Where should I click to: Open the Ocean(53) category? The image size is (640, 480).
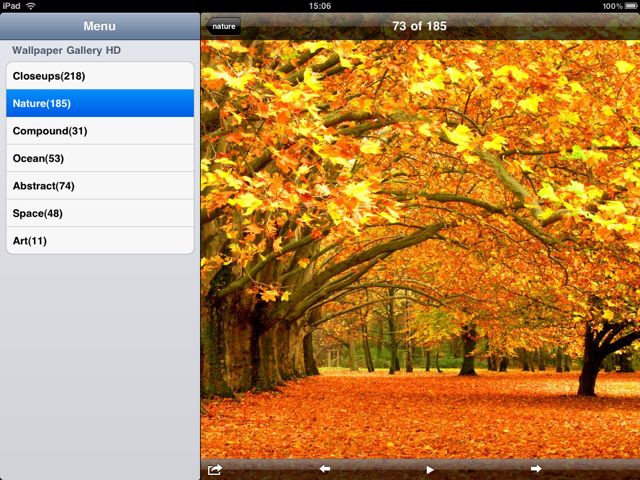tap(100, 158)
